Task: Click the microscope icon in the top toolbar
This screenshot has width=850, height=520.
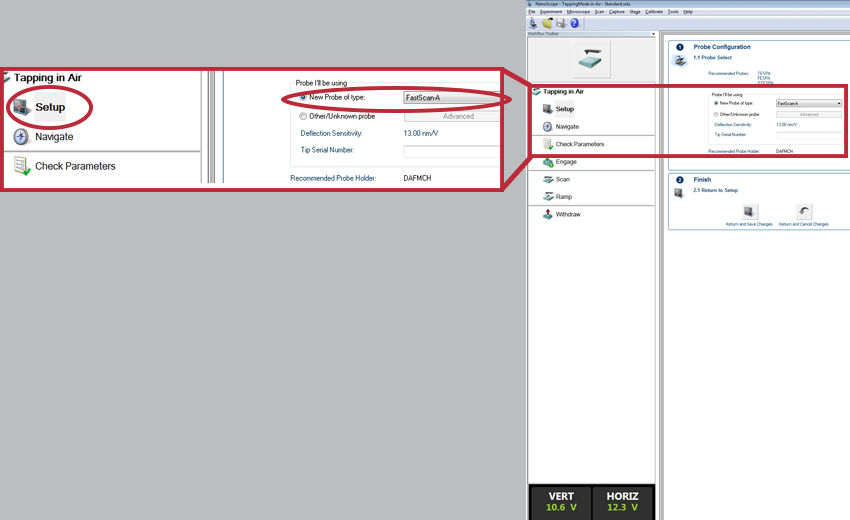Action: pyautogui.click(x=534, y=23)
